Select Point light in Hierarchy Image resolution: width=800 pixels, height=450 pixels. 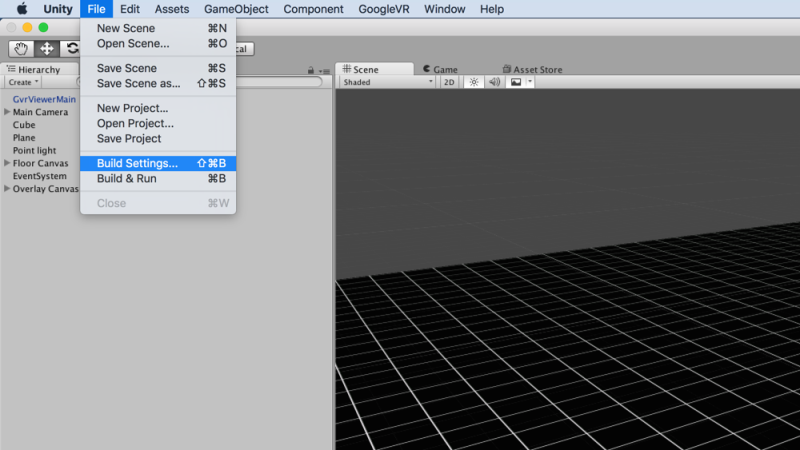[x=34, y=150]
